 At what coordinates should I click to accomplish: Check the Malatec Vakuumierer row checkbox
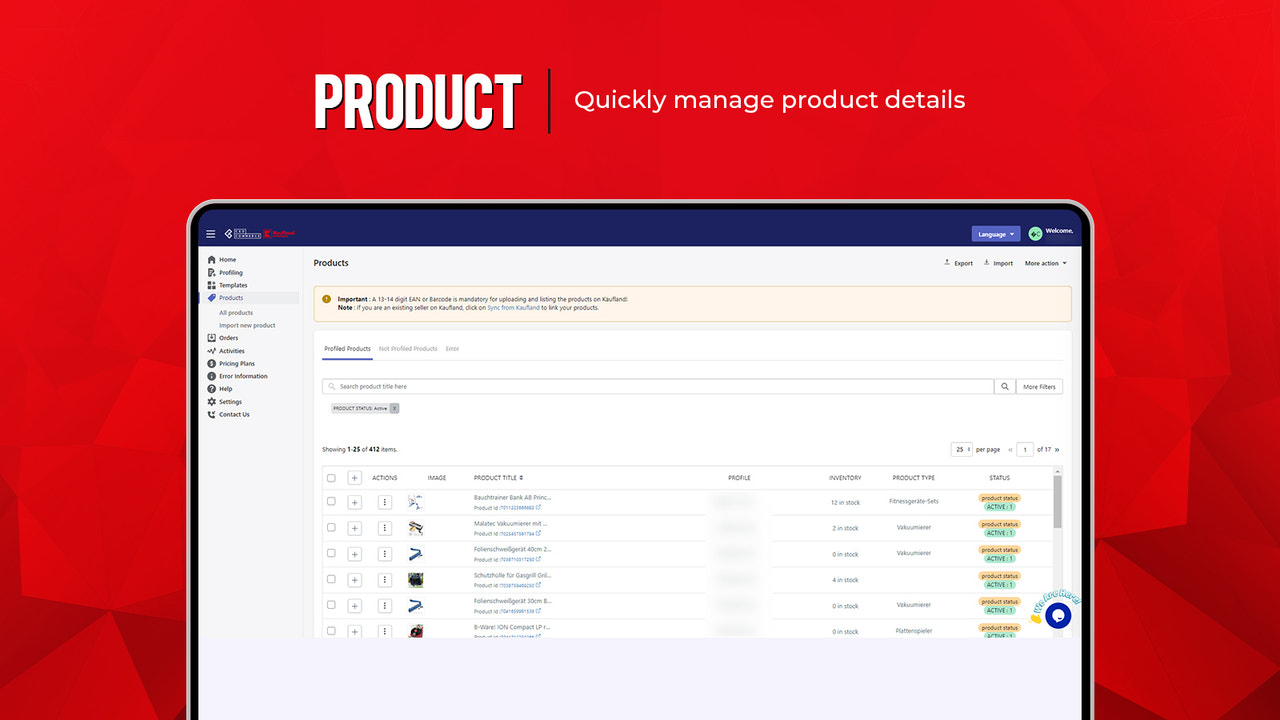331,527
